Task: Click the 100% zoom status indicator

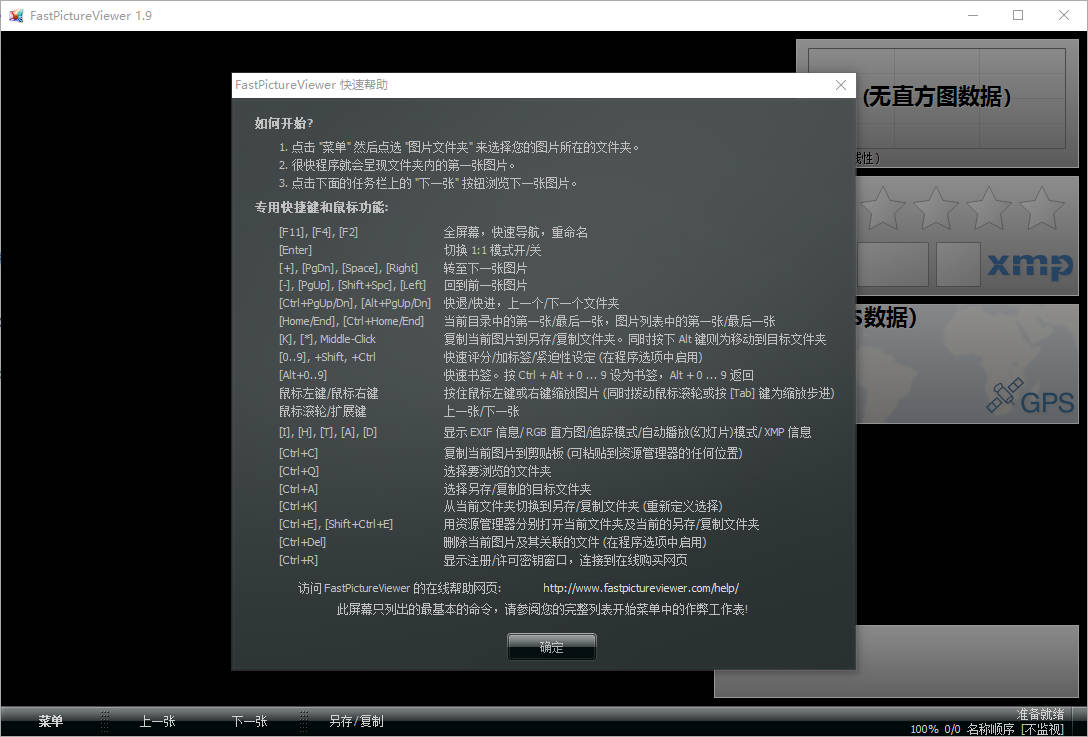Action: coord(924,729)
